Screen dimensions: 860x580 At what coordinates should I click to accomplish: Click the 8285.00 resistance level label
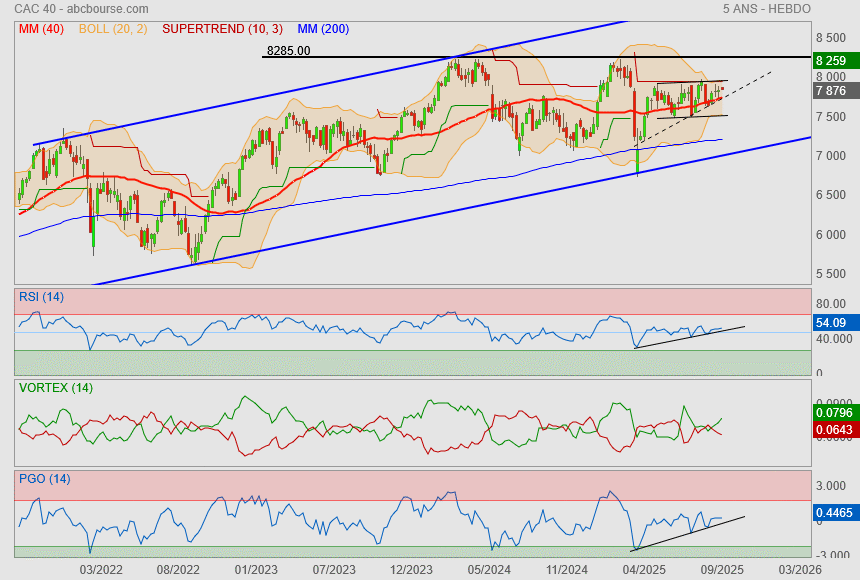288,50
